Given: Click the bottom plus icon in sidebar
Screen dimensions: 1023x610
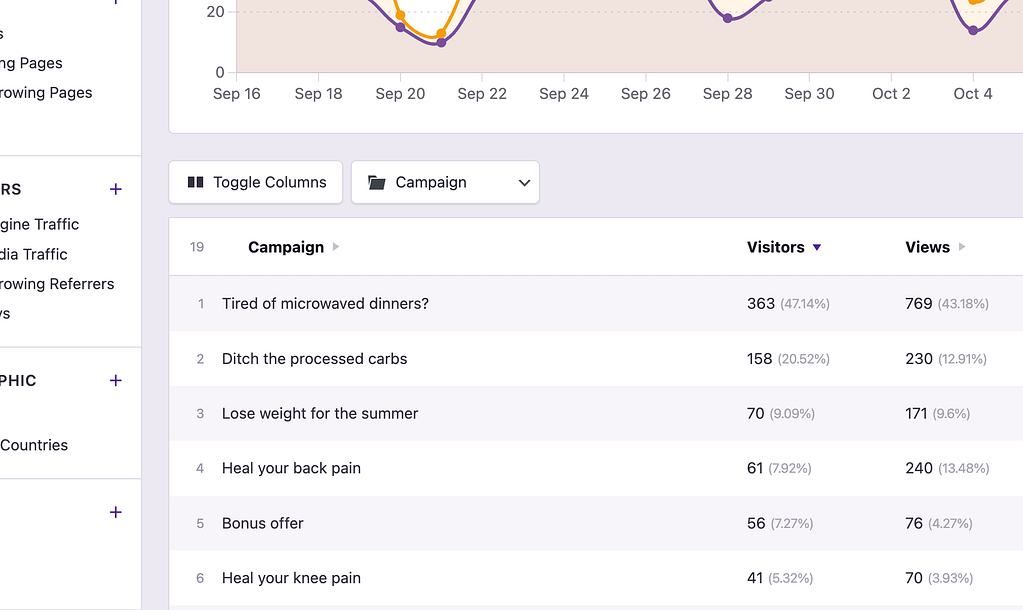Looking at the screenshot, I should click(115, 512).
